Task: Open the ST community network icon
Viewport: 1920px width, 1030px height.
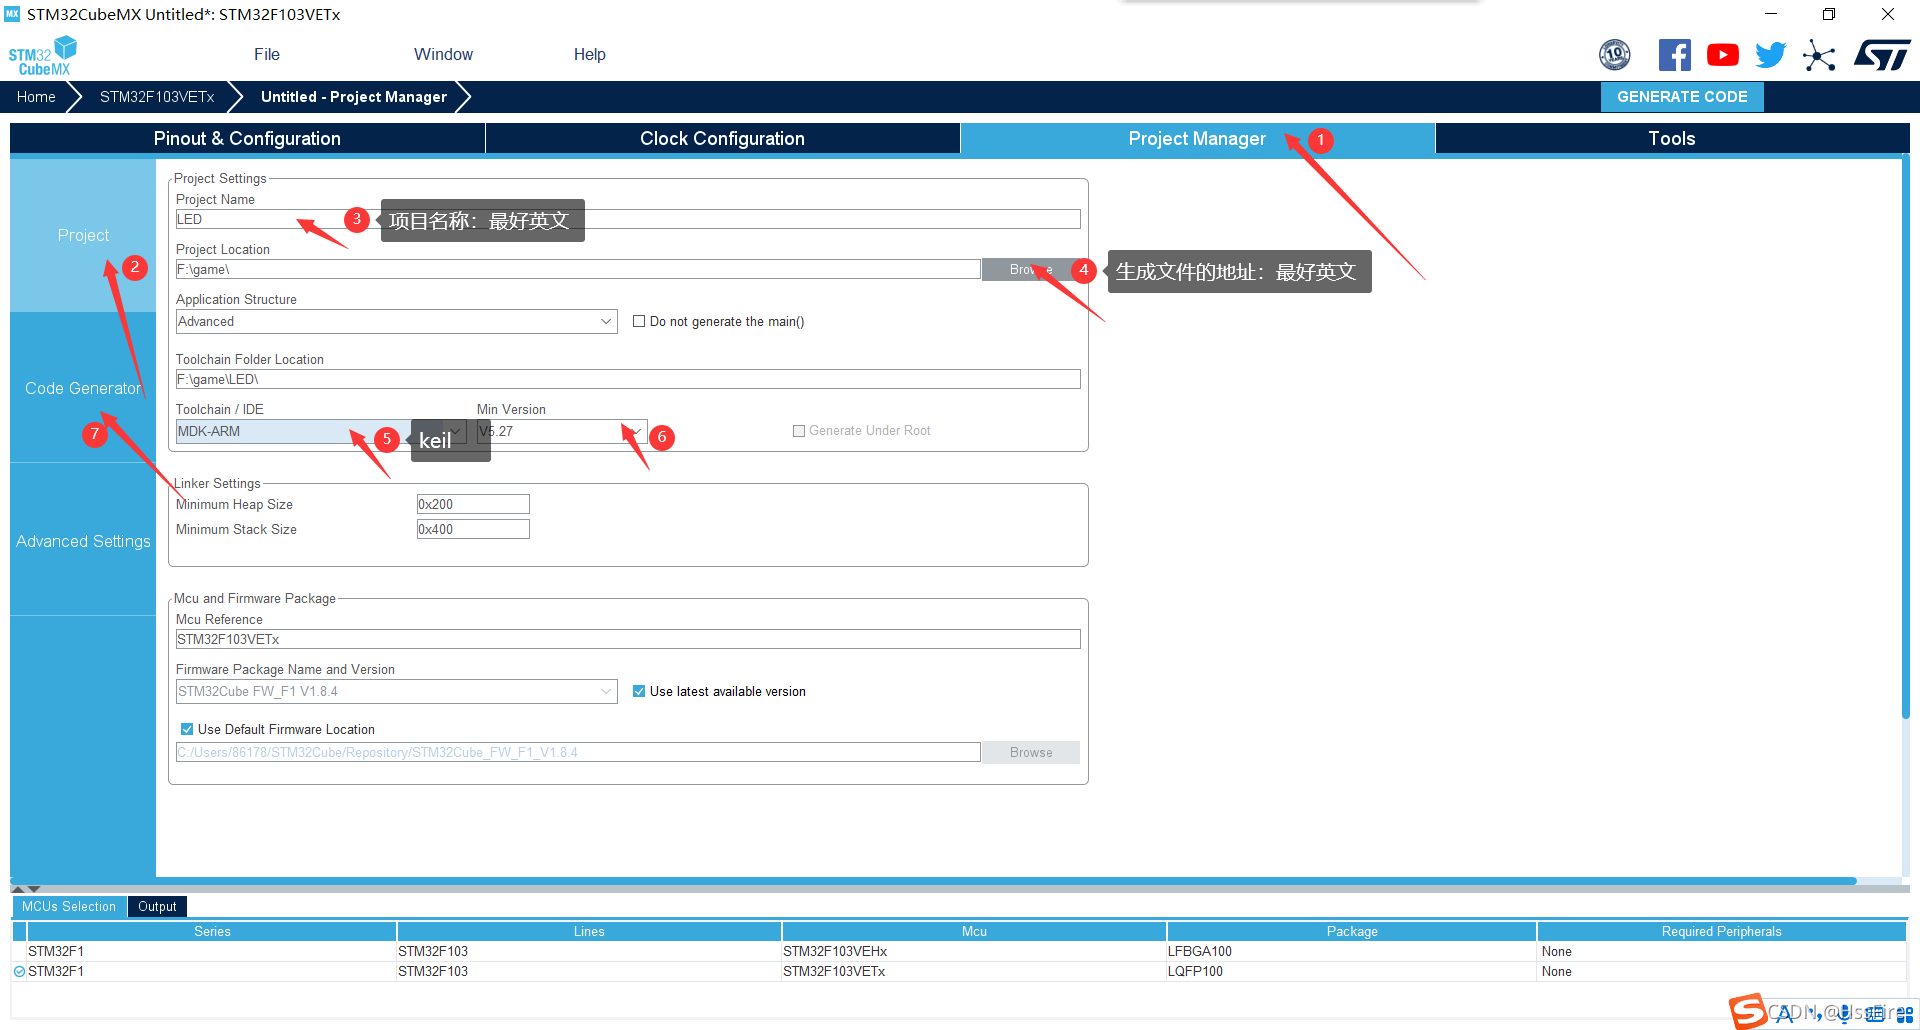Action: click(x=1819, y=55)
